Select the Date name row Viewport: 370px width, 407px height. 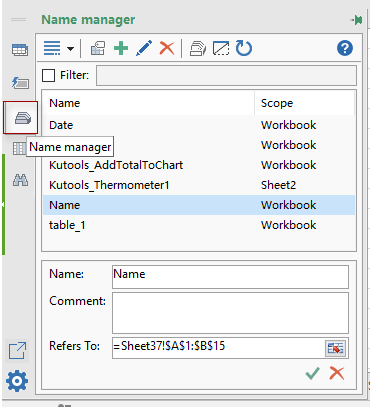point(199,125)
